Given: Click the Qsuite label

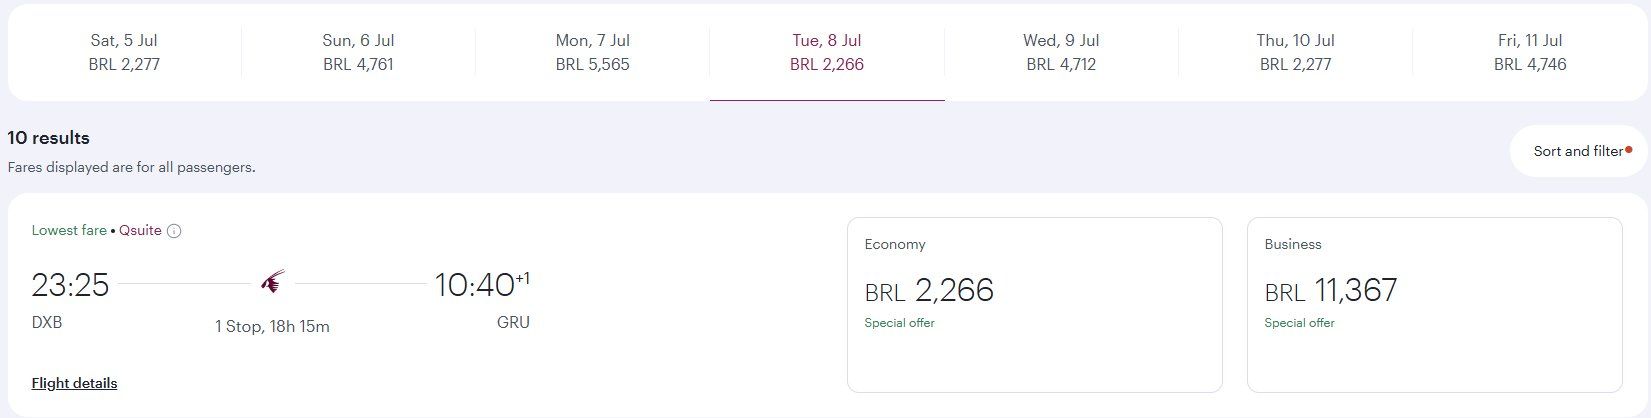Looking at the screenshot, I should [x=140, y=230].
